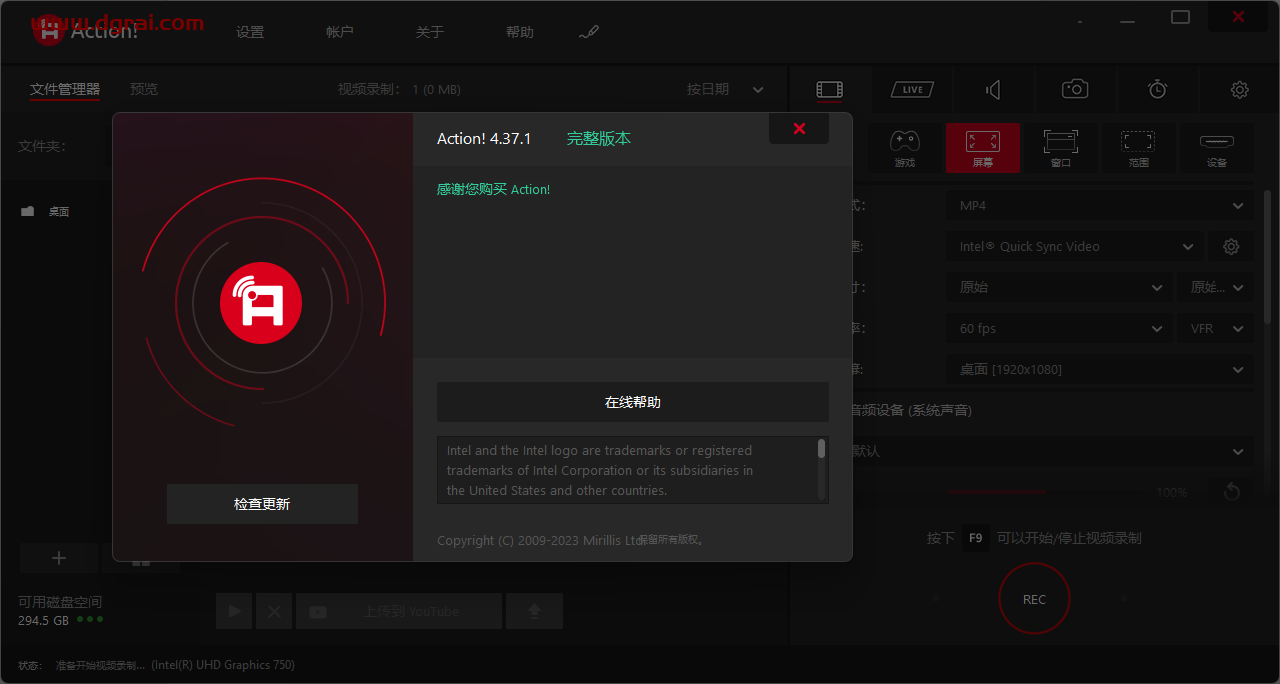Screen dimensions: 1280x684
Task: Open encoder settings gear beside Quick Sync
Action: [x=1231, y=247]
